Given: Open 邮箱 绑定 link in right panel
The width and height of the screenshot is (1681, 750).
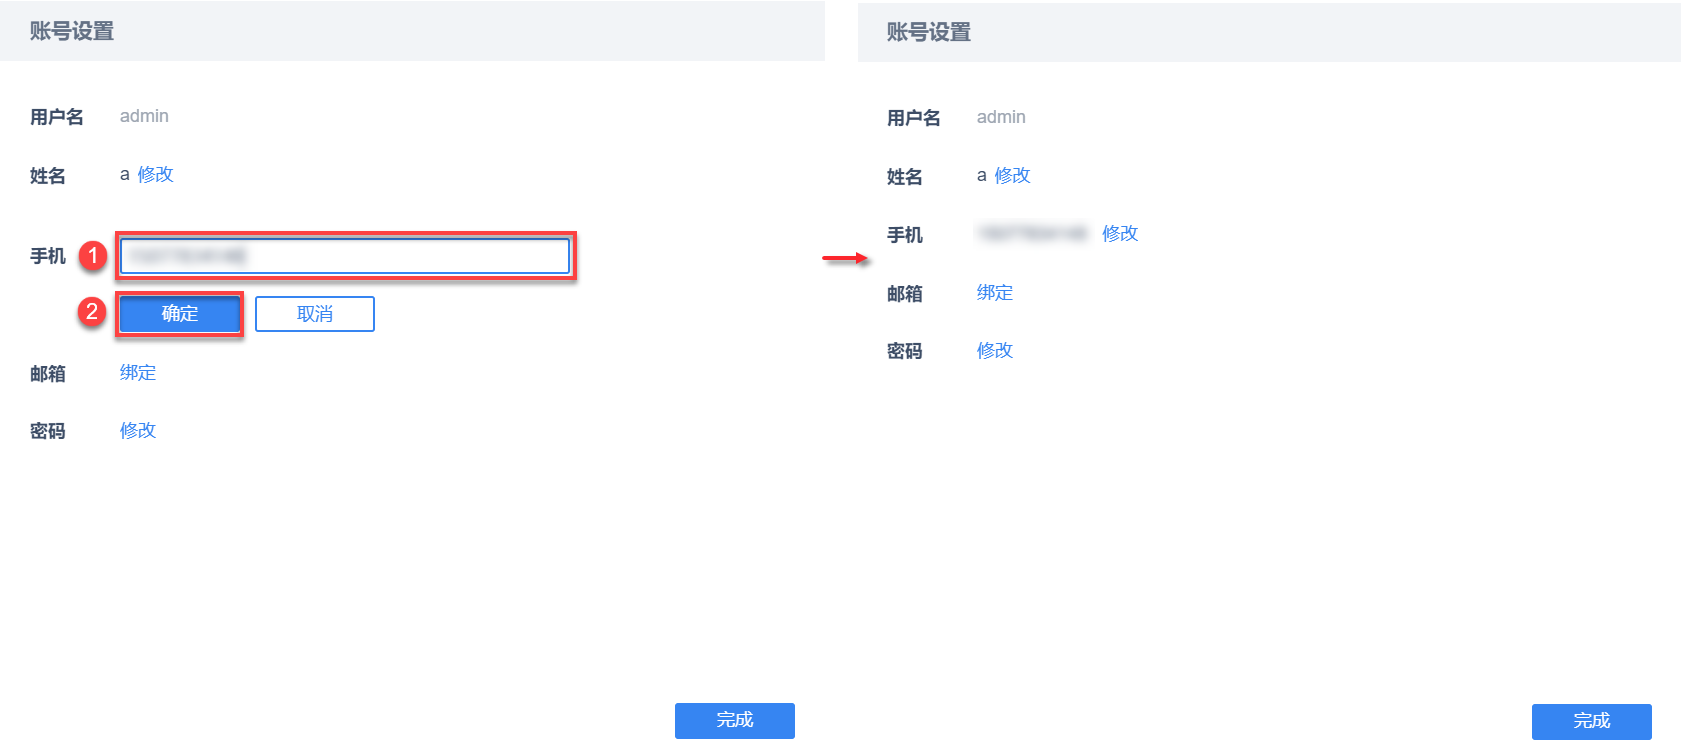Looking at the screenshot, I should (995, 292).
